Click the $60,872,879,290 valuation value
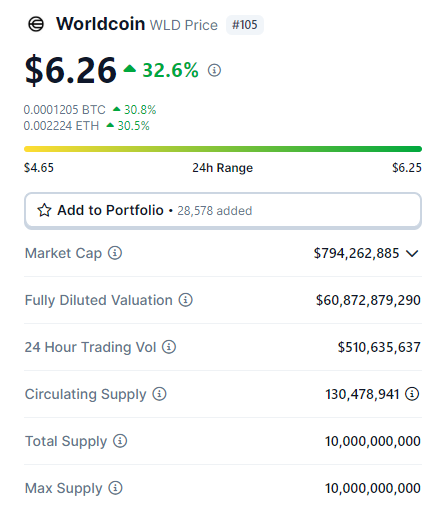The height and width of the screenshot is (511, 441). coord(368,300)
